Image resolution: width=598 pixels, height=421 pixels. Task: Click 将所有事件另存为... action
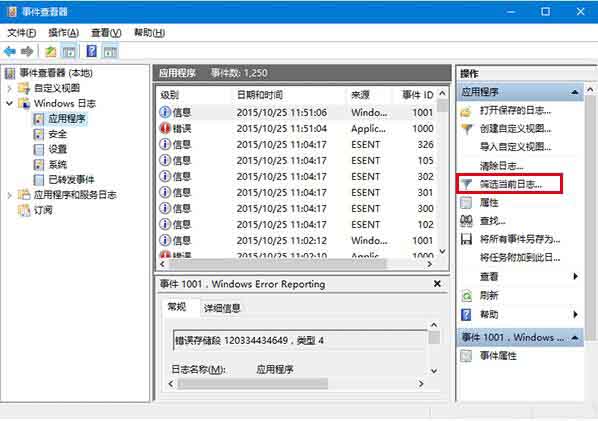(x=519, y=239)
